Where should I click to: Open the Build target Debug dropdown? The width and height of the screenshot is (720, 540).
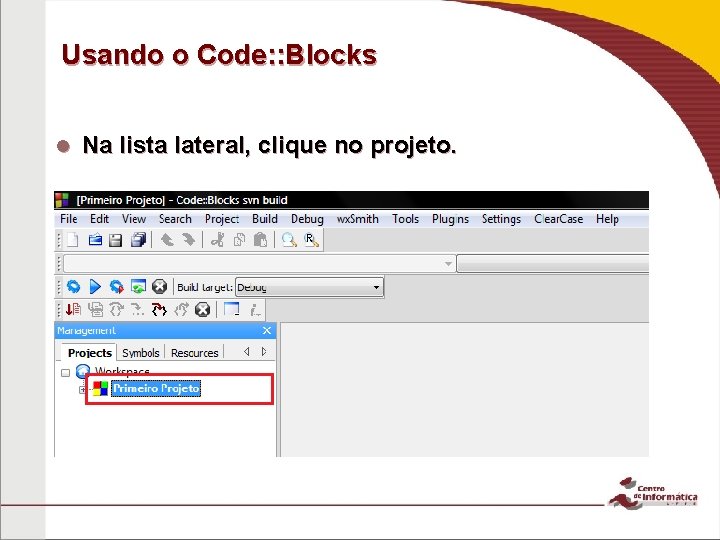pos(309,287)
